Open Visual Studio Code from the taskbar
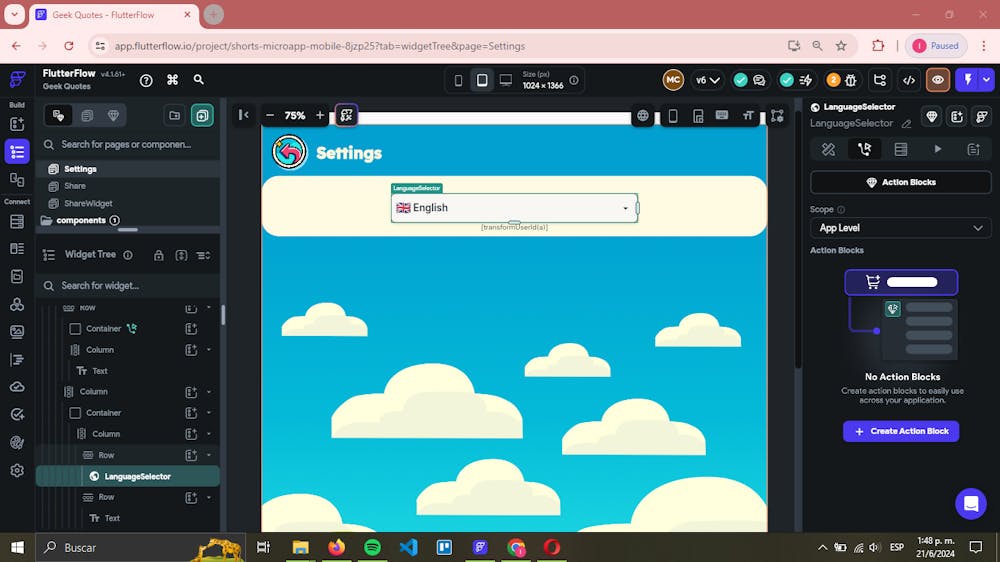Screen dimensions: 1000x562 pos(408,547)
